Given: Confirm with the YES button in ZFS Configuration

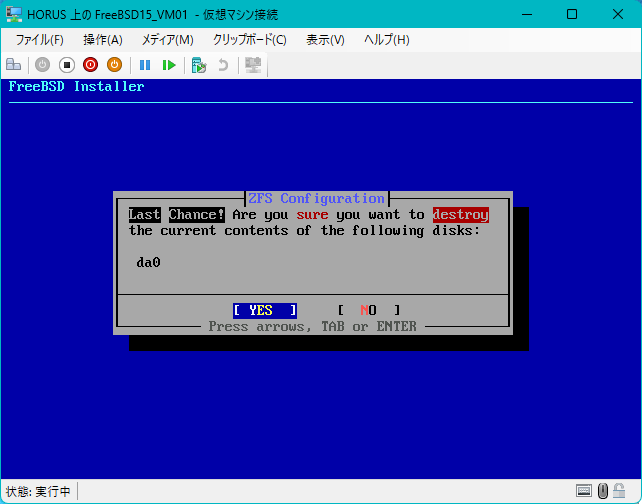Looking at the screenshot, I should tap(265, 310).
